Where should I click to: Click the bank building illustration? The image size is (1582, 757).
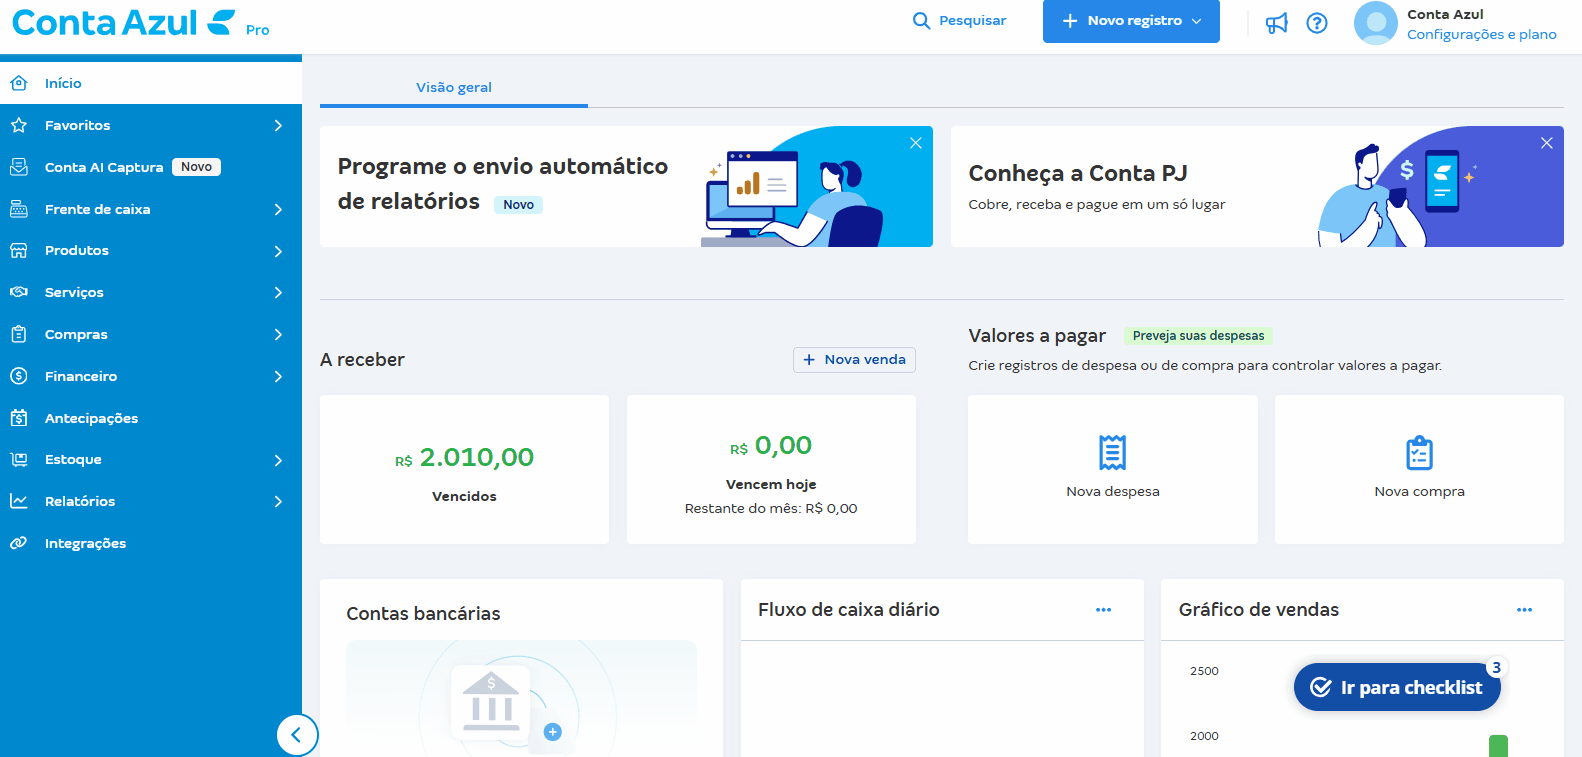click(x=491, y=702)
